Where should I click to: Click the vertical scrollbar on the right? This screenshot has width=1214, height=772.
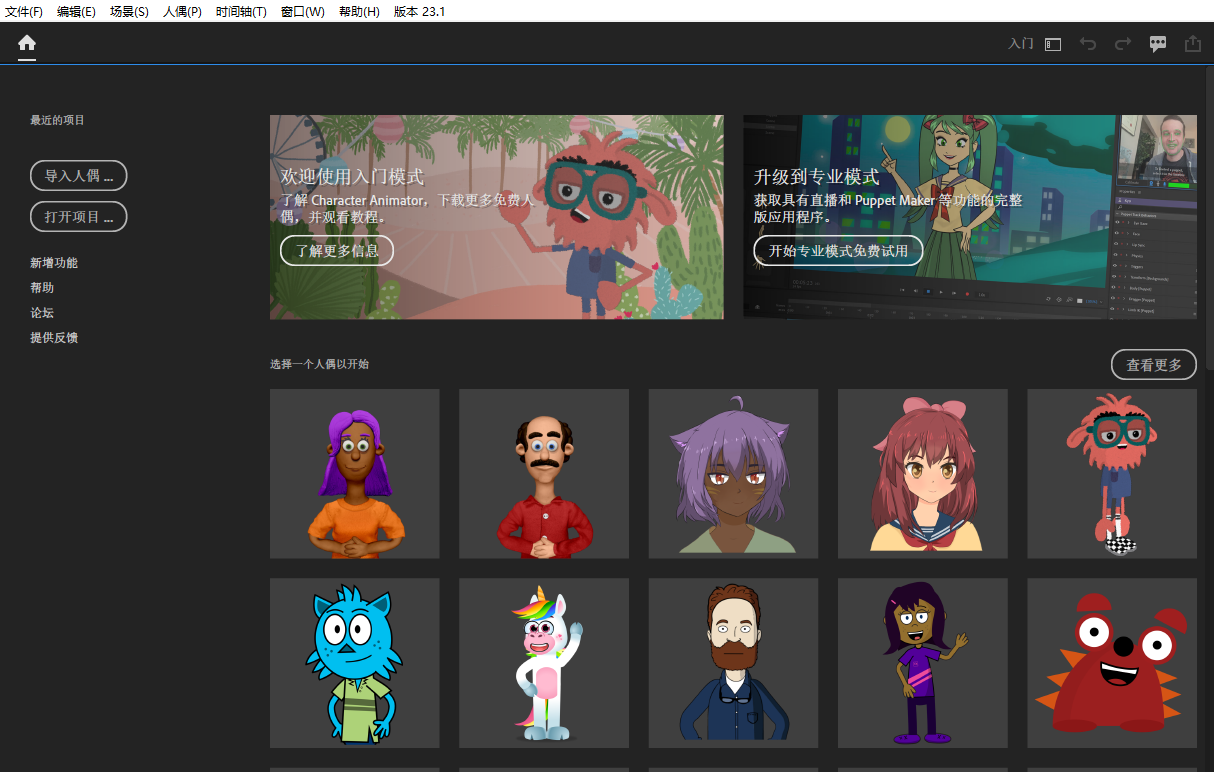[1209, 218]
